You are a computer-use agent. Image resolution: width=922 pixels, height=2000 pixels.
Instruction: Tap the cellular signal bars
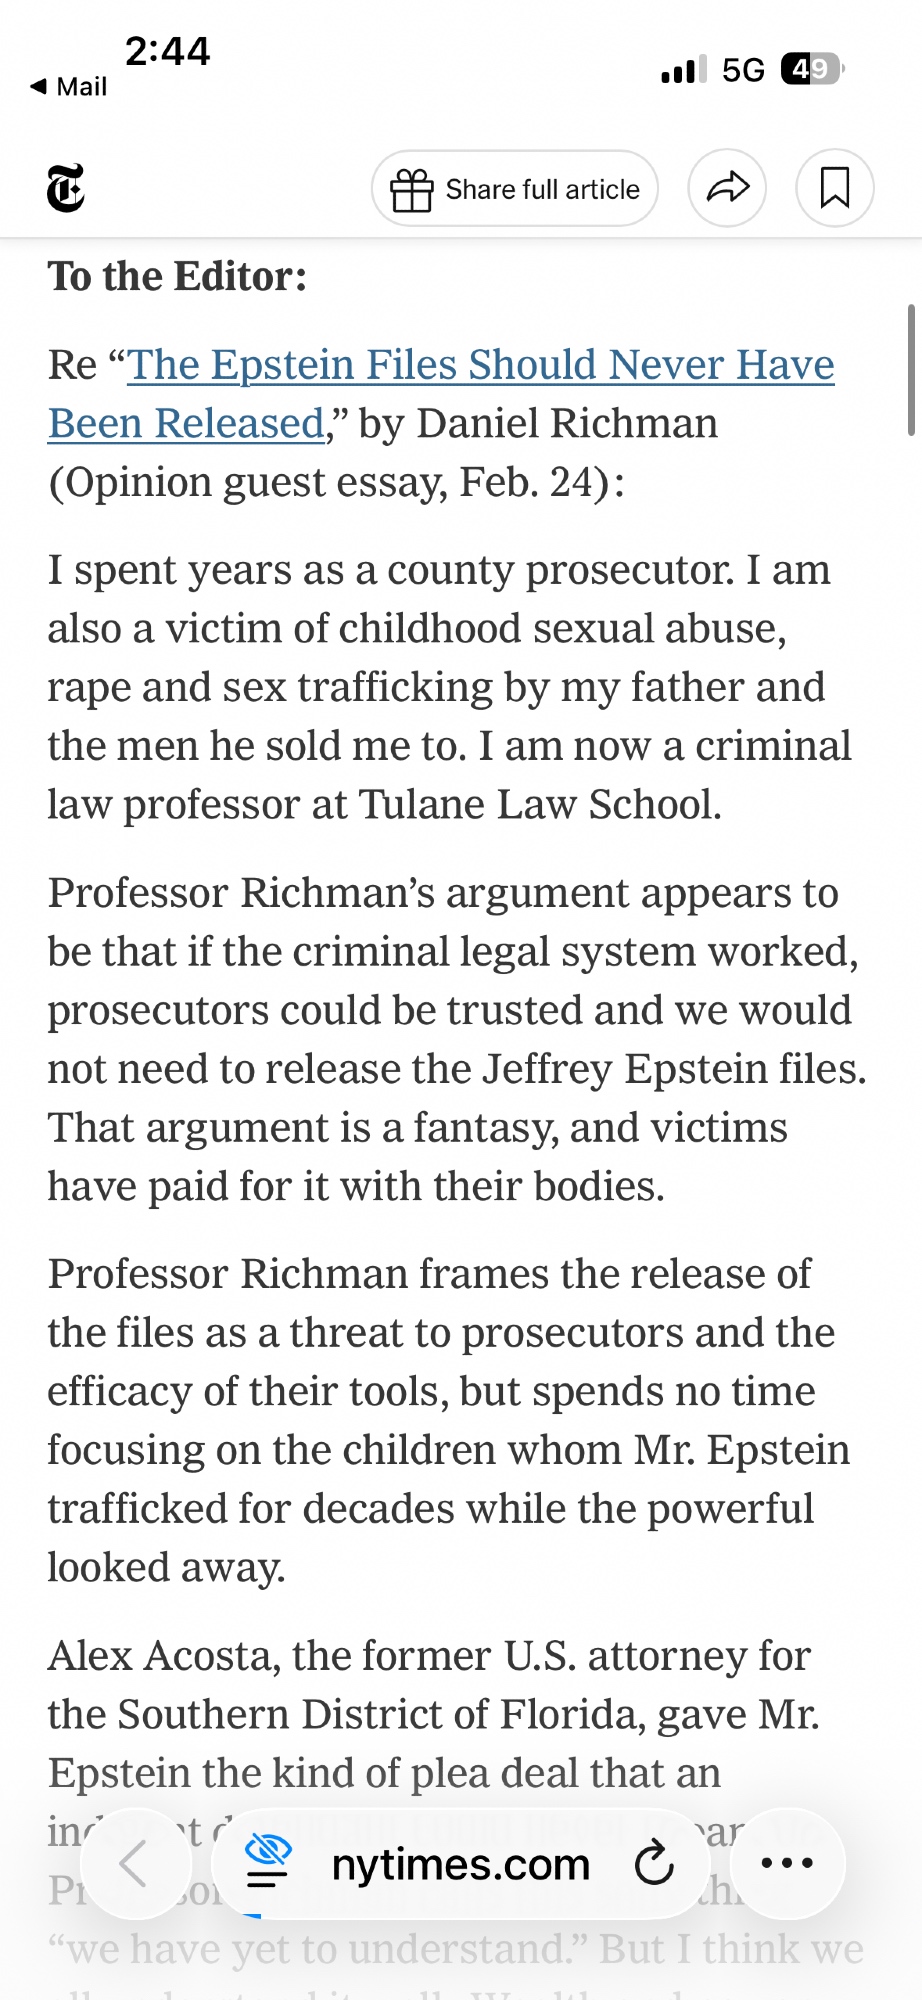tap(683, 70)
